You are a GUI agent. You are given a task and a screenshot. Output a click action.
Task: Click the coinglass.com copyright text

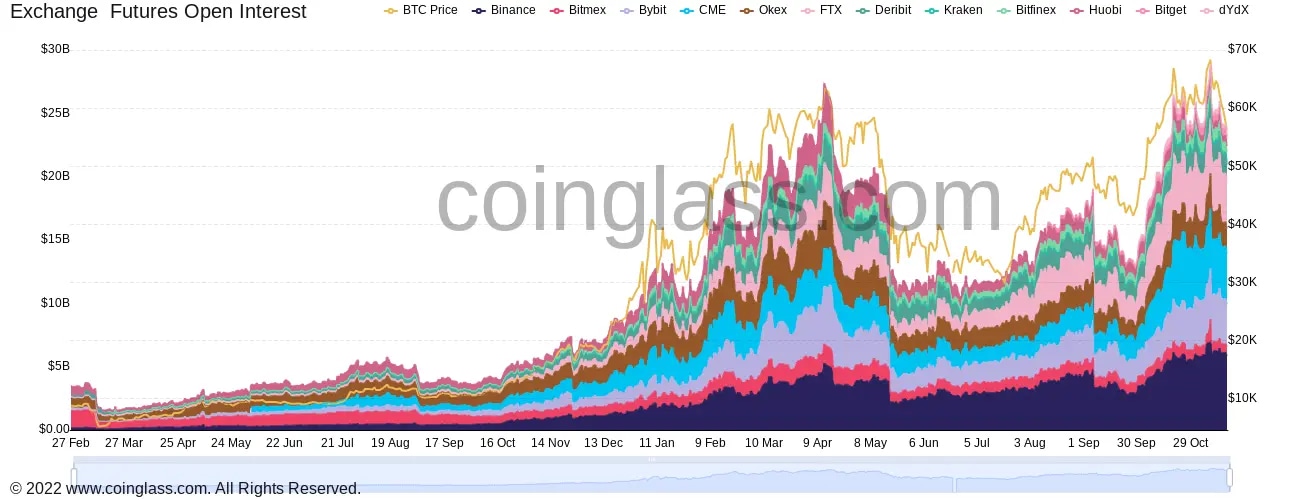pyautogui.click(x=185, y=489)
